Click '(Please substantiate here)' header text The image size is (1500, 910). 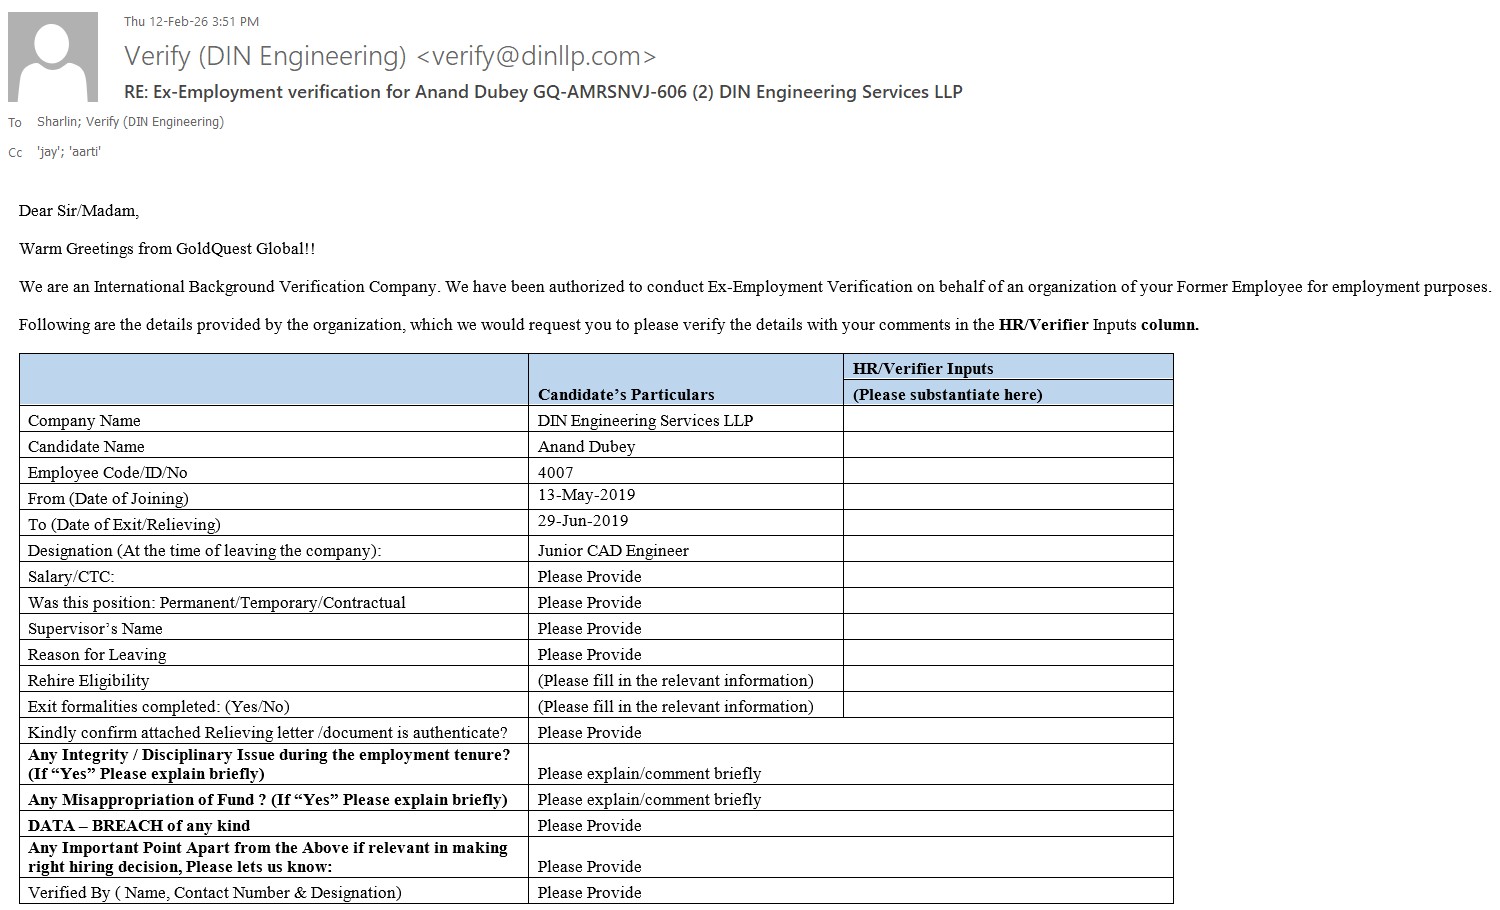(947, 394)
